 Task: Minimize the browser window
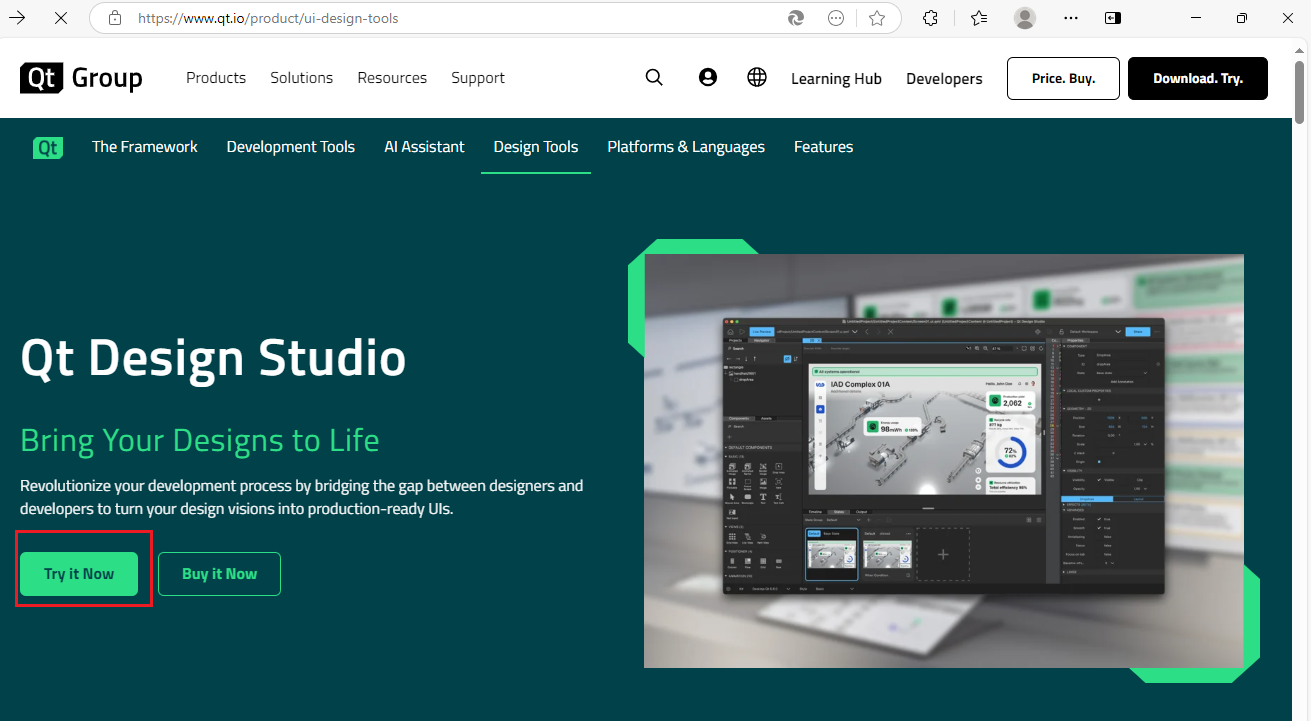tap(1196, 18)
